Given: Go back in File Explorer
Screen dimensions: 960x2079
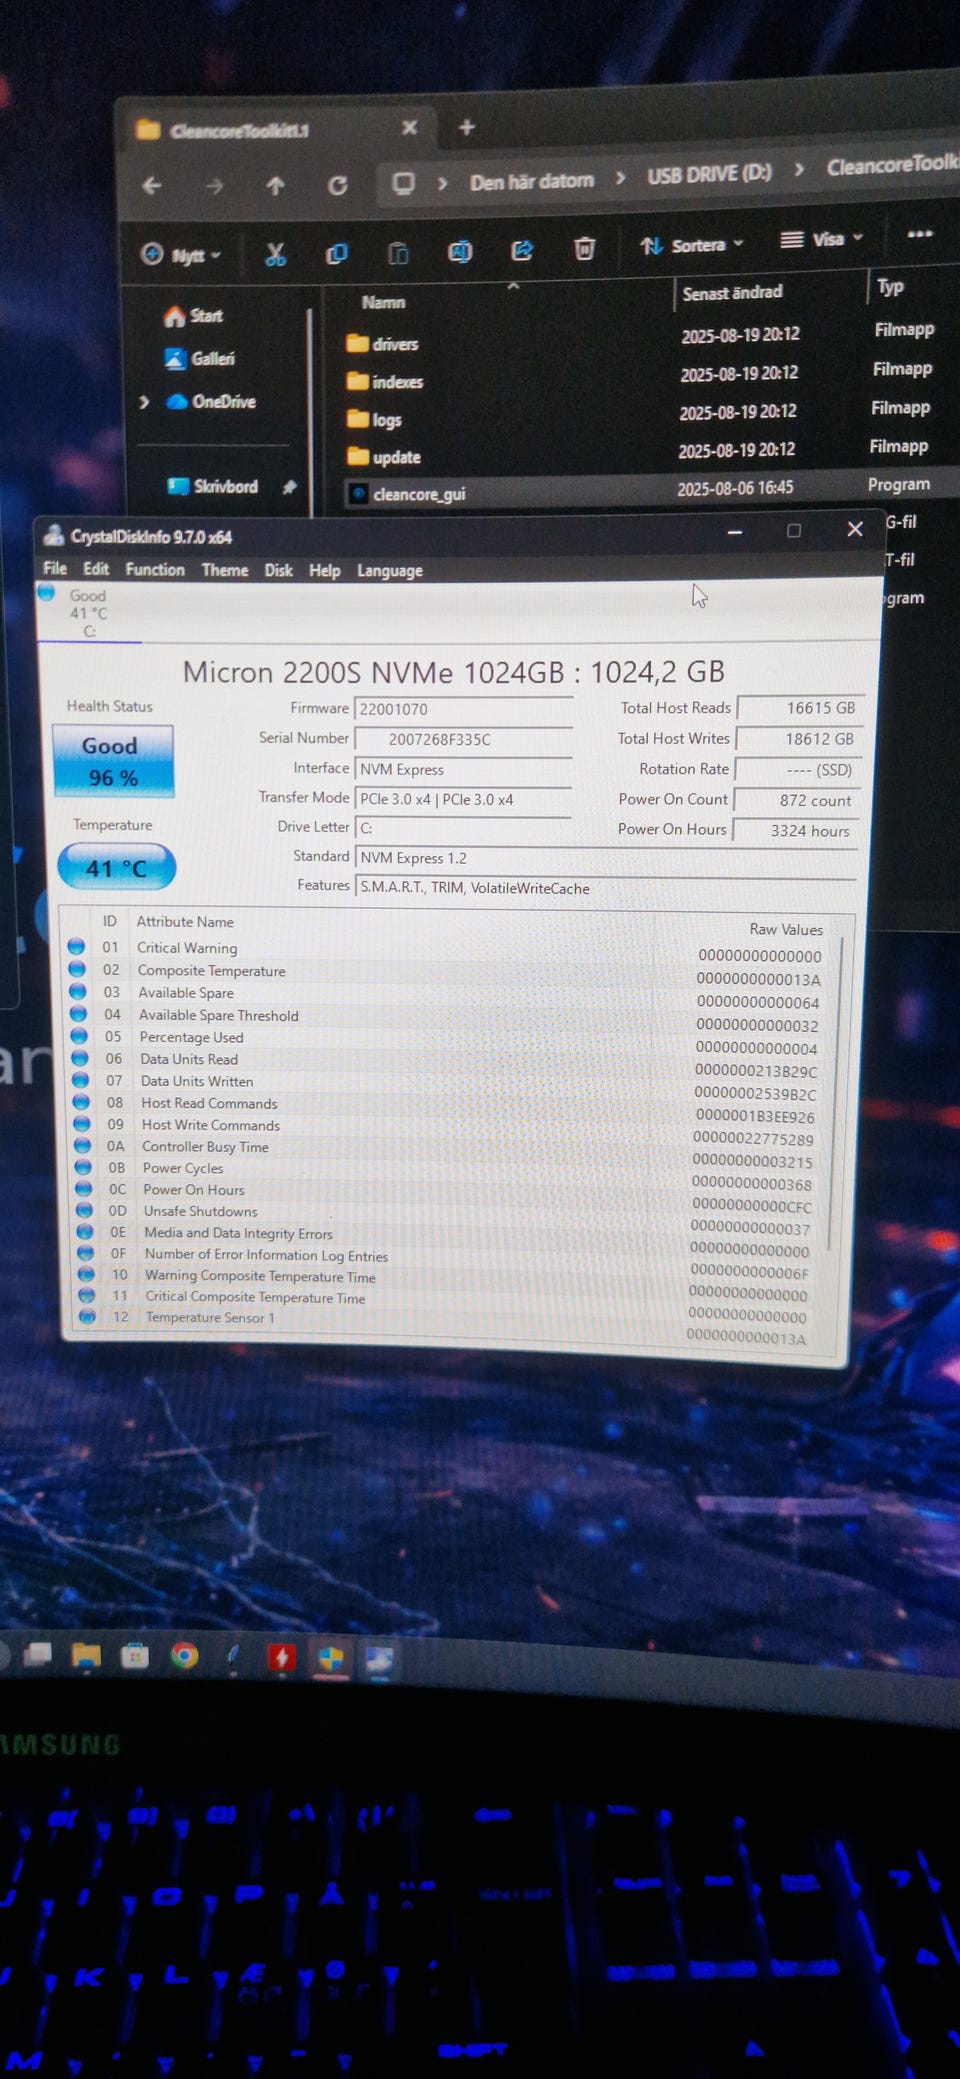Looking at the screenshot, I should click(x=152, y=186).
